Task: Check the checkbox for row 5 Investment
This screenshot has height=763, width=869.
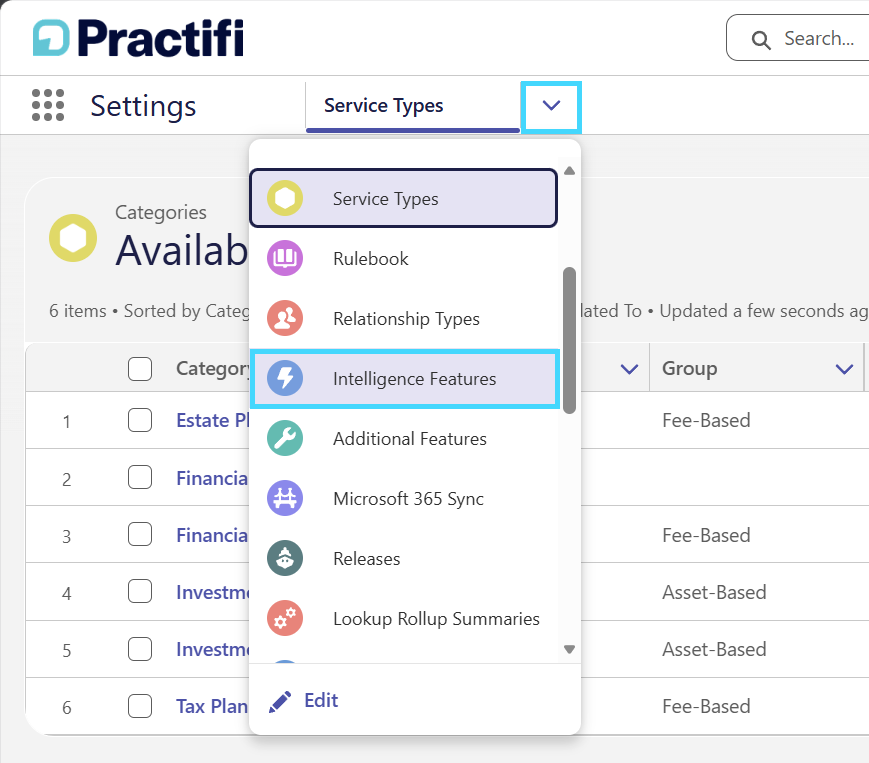Action: point(140,649)
